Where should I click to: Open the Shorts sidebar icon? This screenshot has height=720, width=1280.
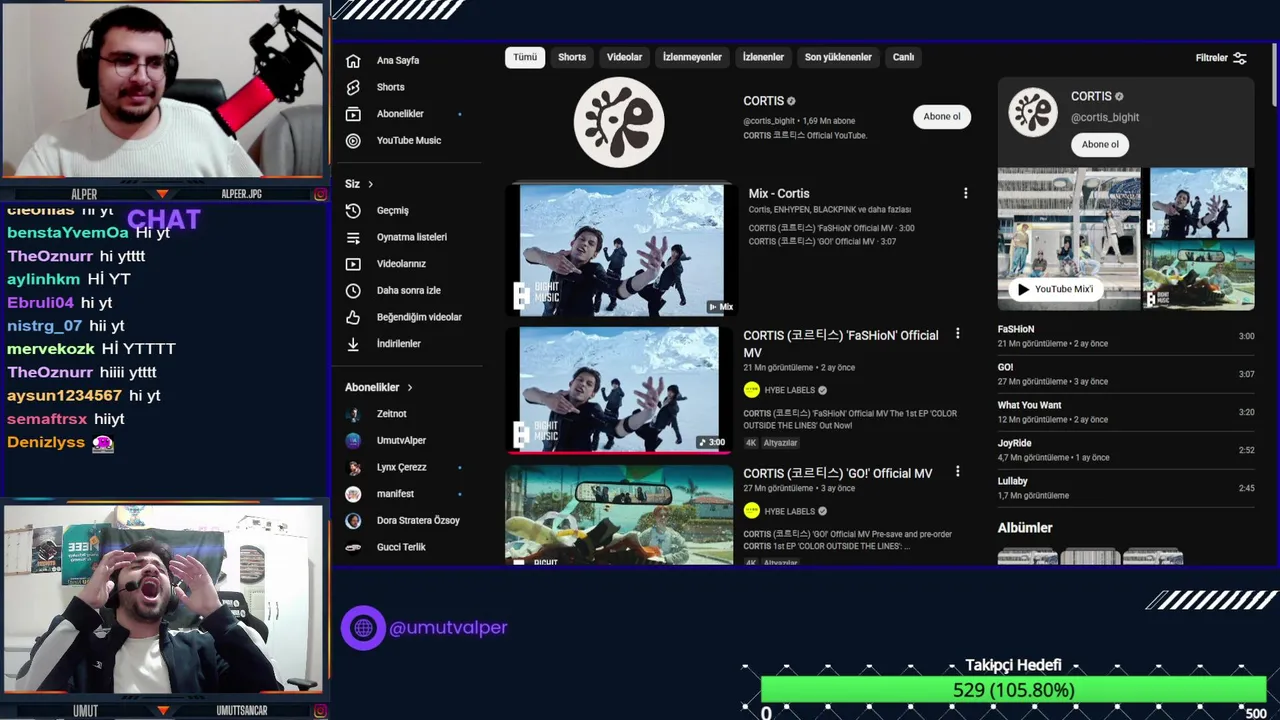pyautogui.click(x=353, y=88)
